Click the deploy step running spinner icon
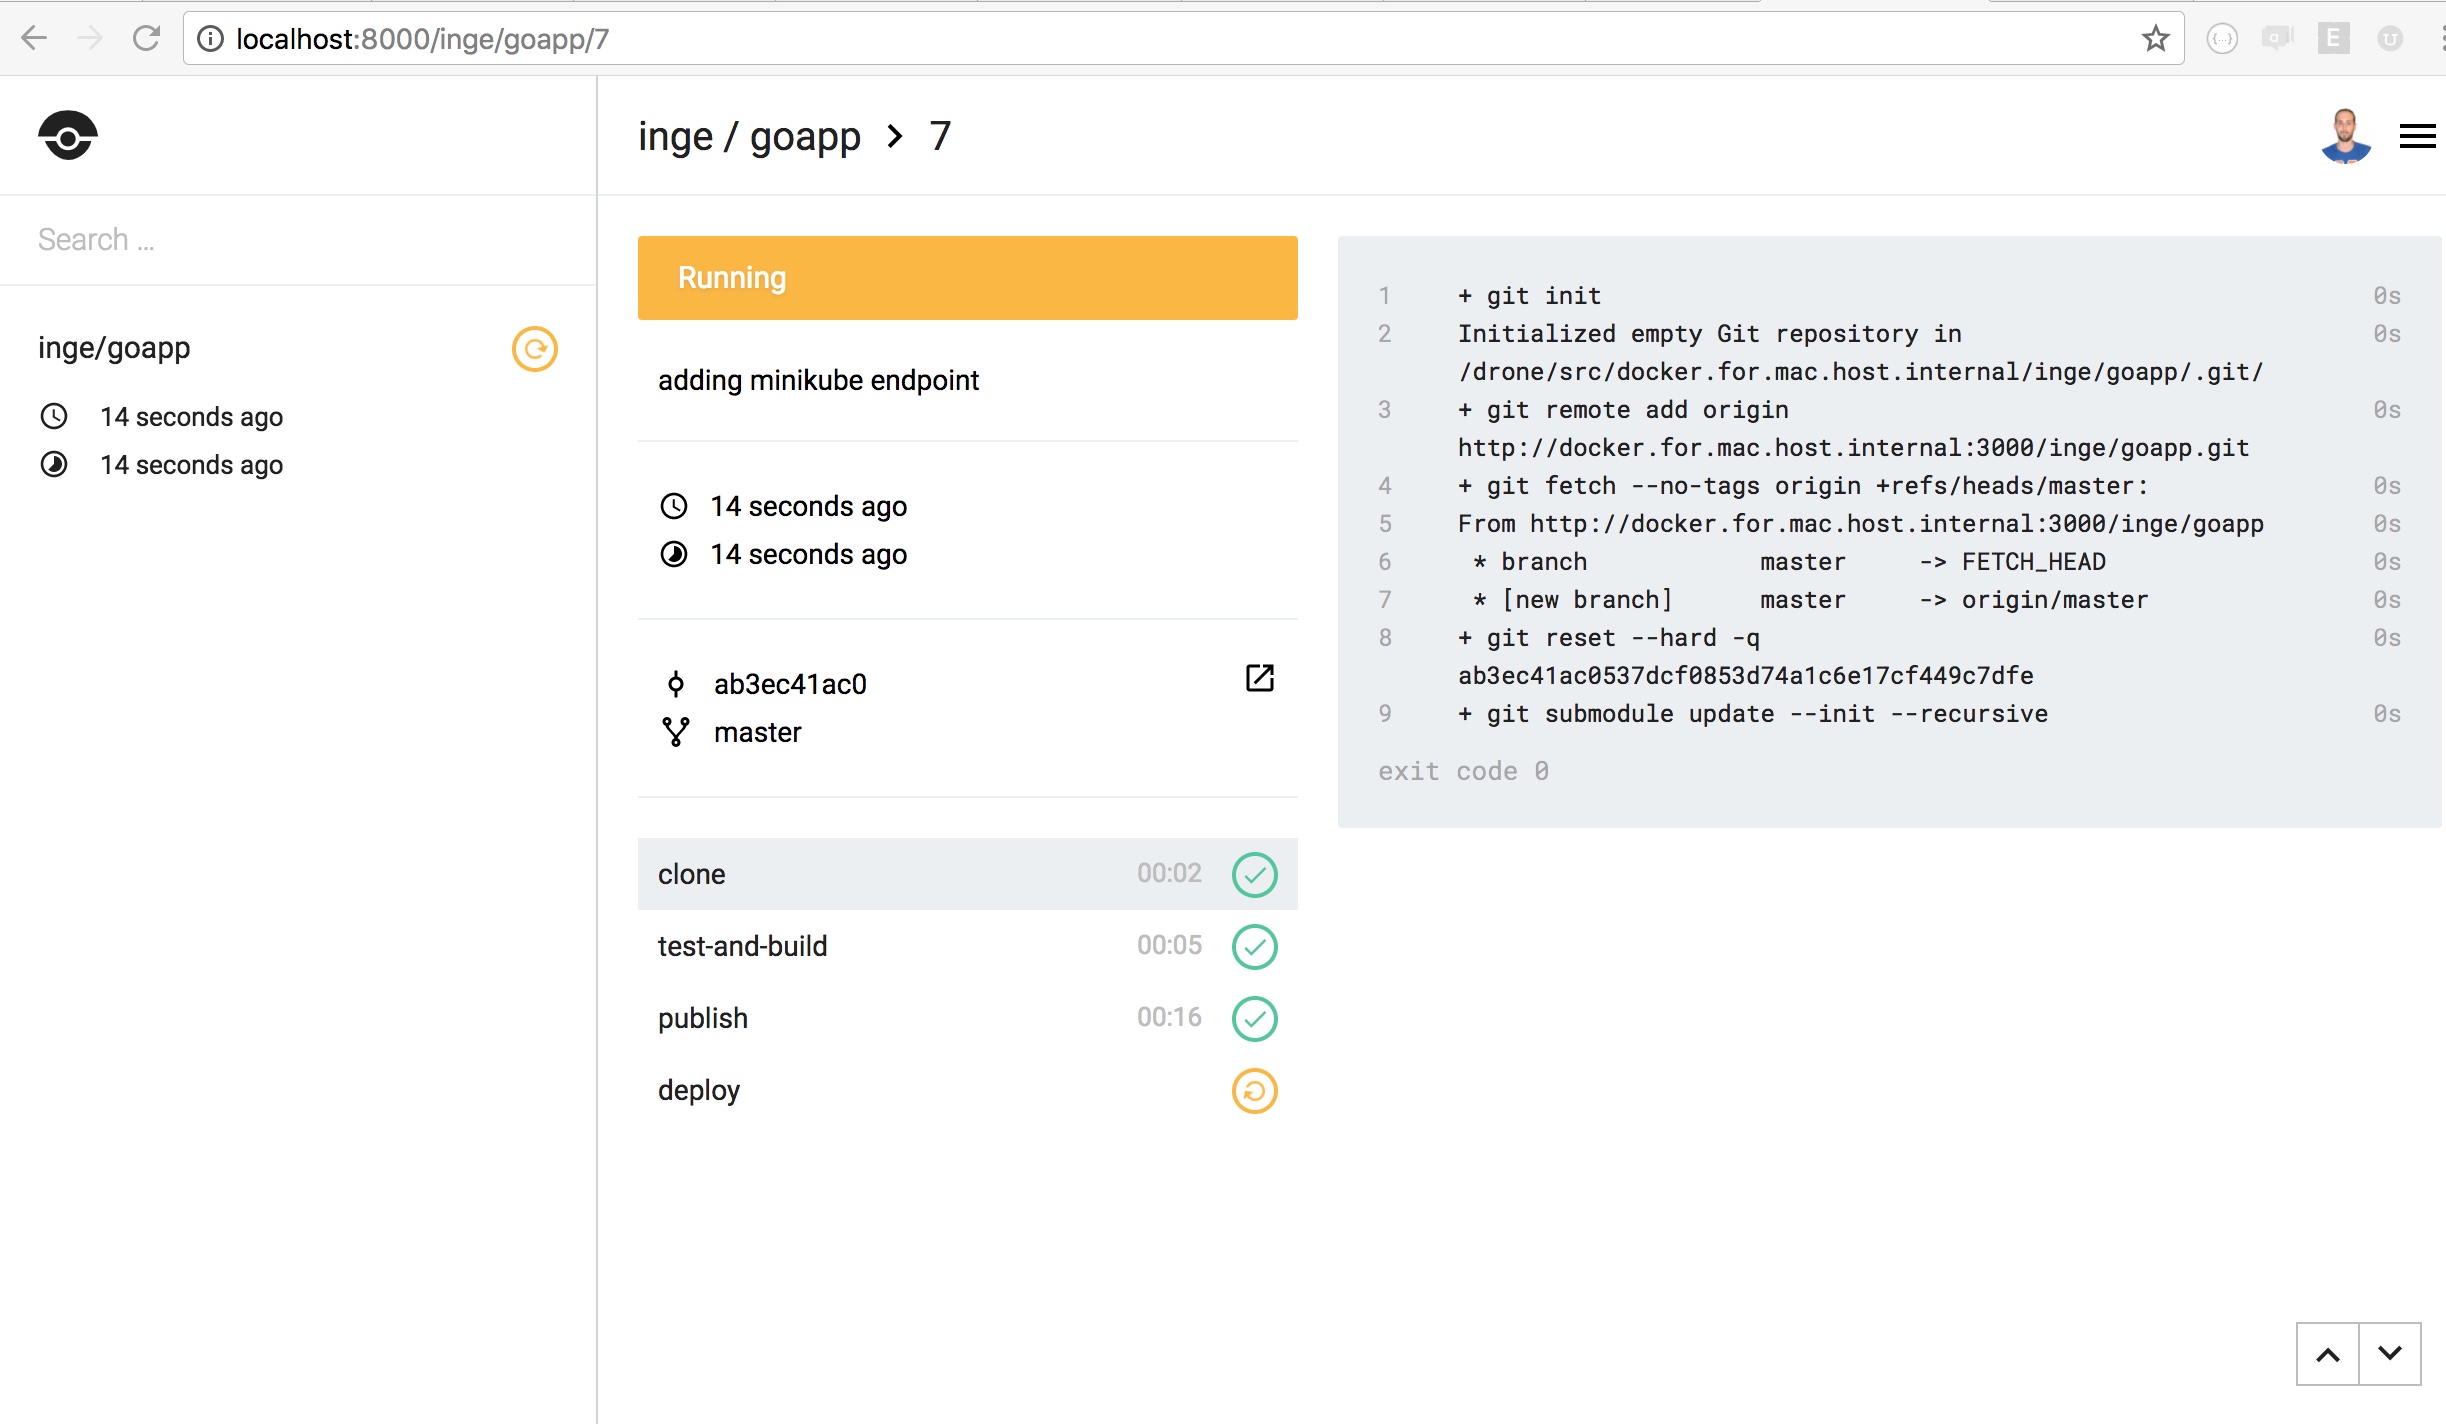The height and width of the screenshot is (1424, 2446). point(1254,1091)
